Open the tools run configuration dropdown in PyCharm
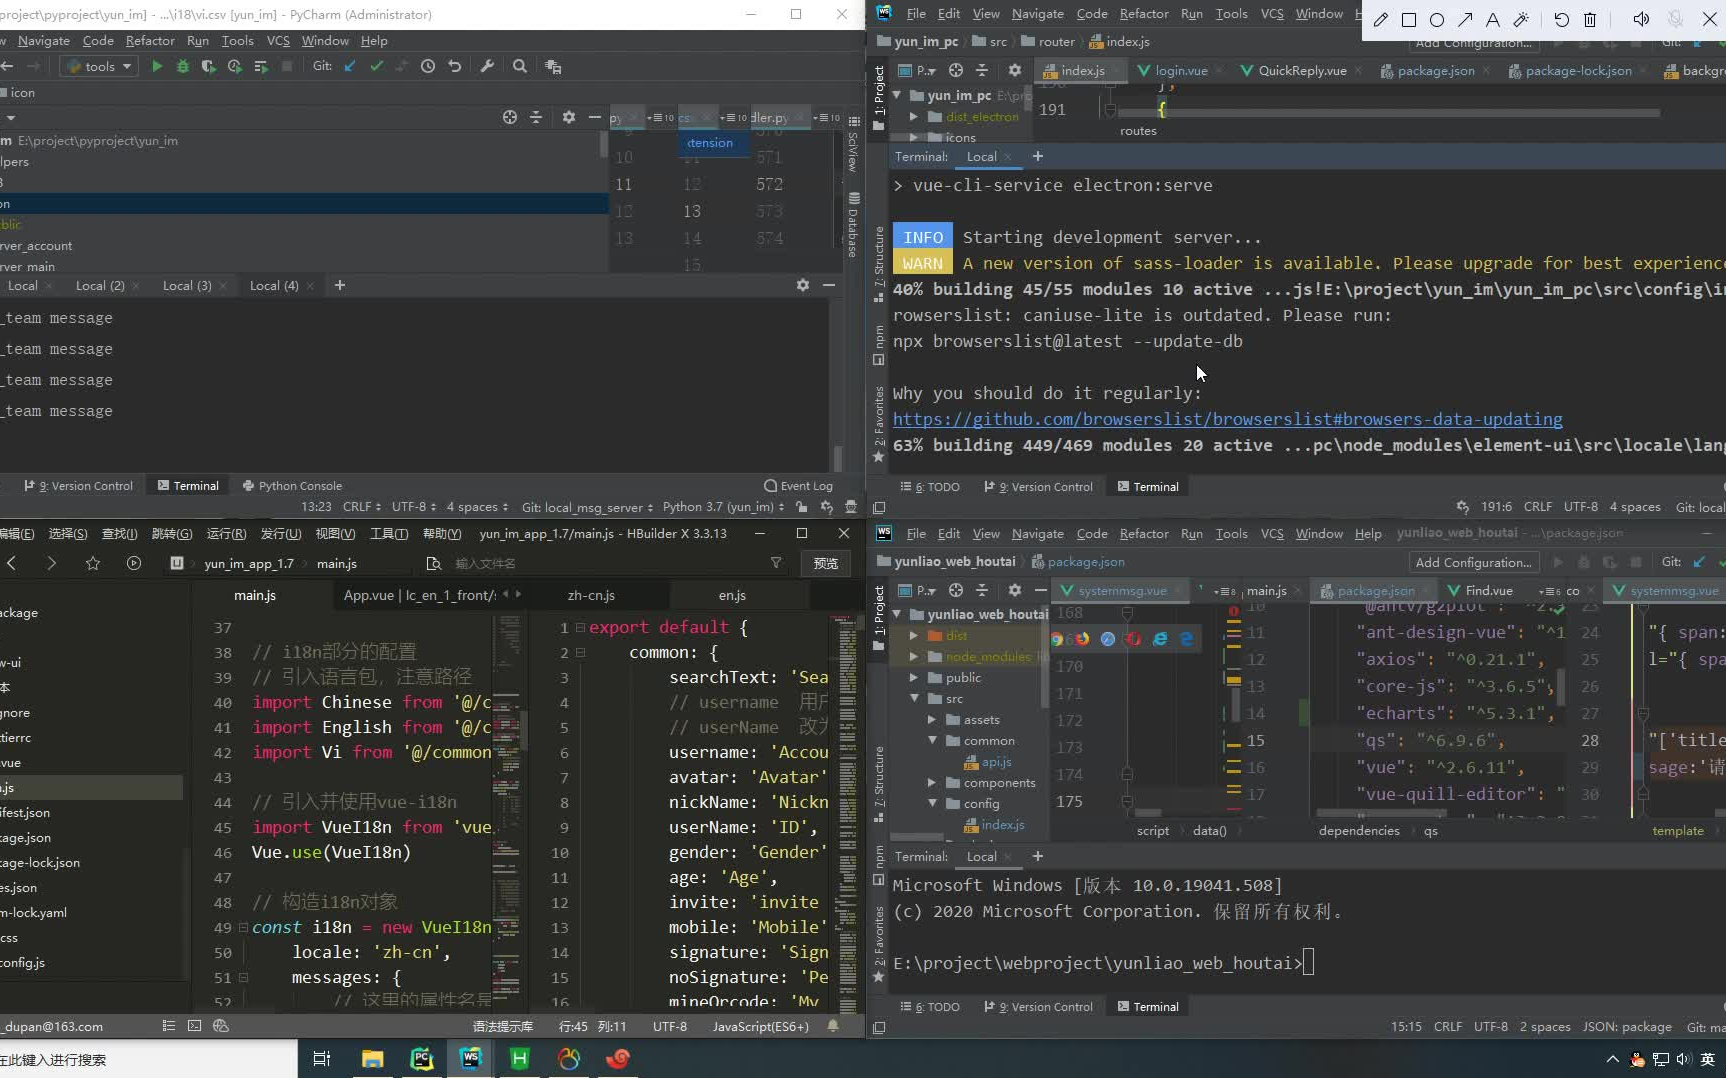 coord(98,66)
